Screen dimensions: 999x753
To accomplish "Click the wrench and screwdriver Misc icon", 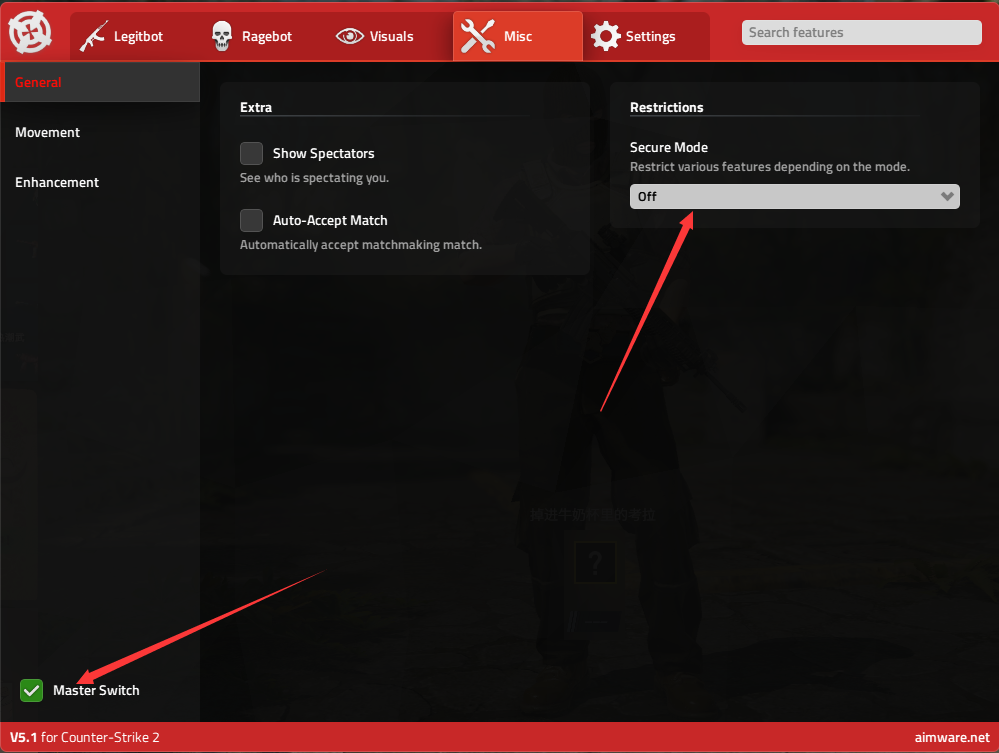I will (478, 36).
